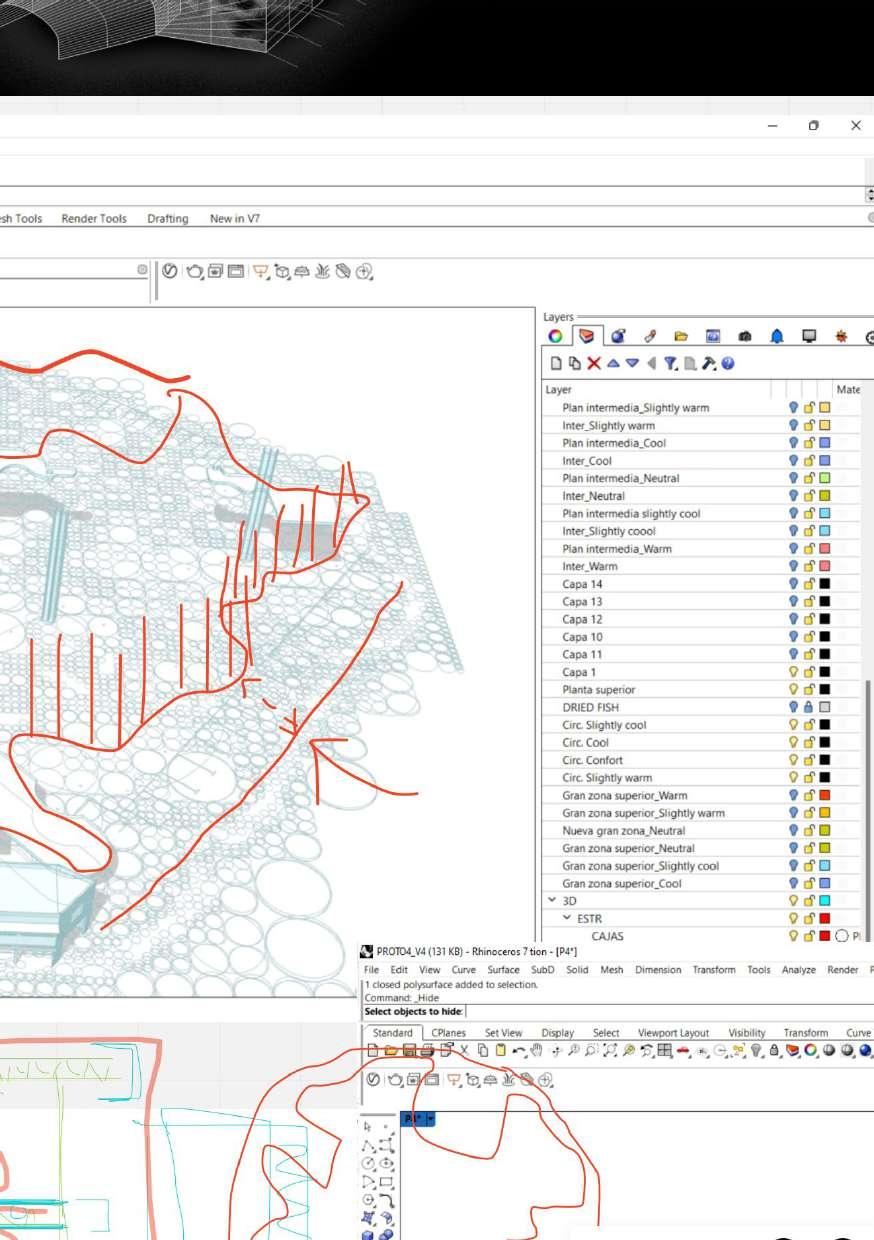Click the Pan hand icon in toolbar

pyautogui.click(x=536, y=1050)
